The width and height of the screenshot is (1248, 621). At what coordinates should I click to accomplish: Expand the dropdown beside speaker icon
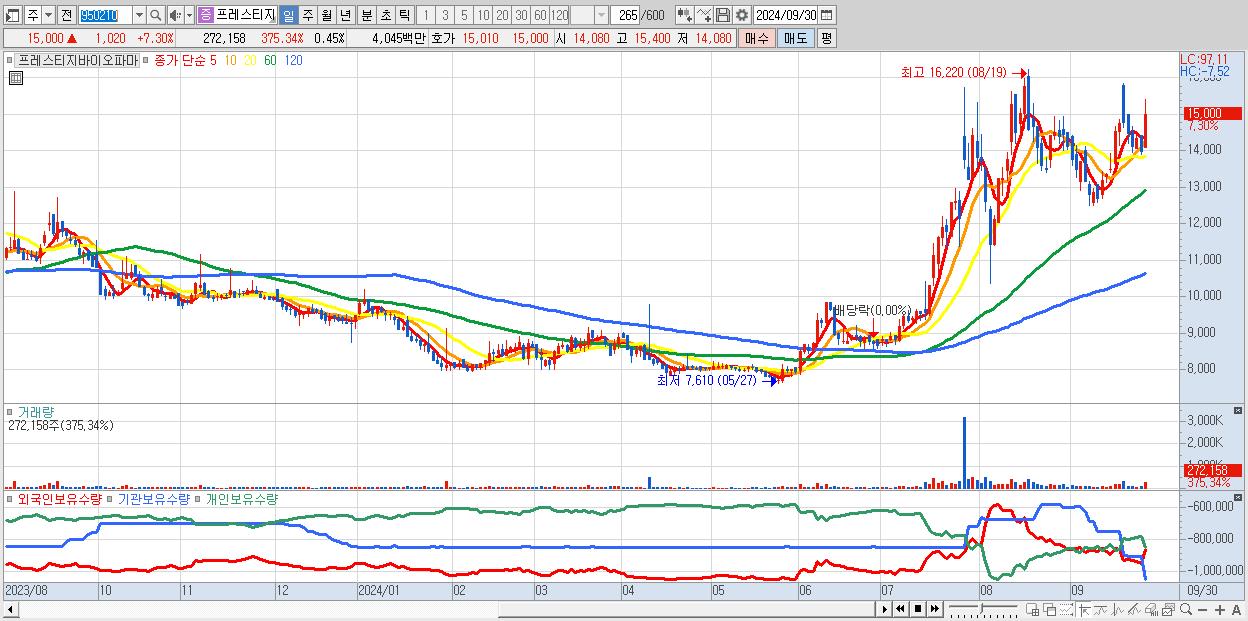189,15
